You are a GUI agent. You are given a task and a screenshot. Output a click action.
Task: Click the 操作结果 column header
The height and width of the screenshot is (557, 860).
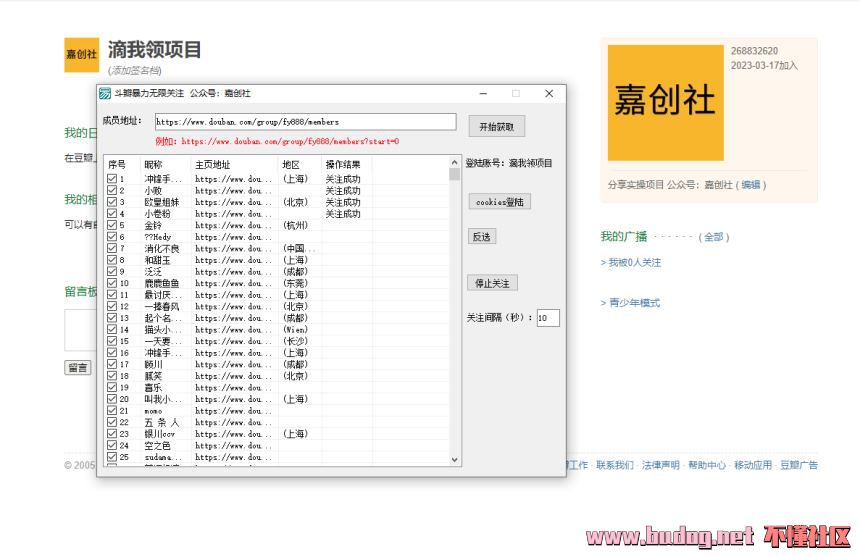click(x=343, y=164)
